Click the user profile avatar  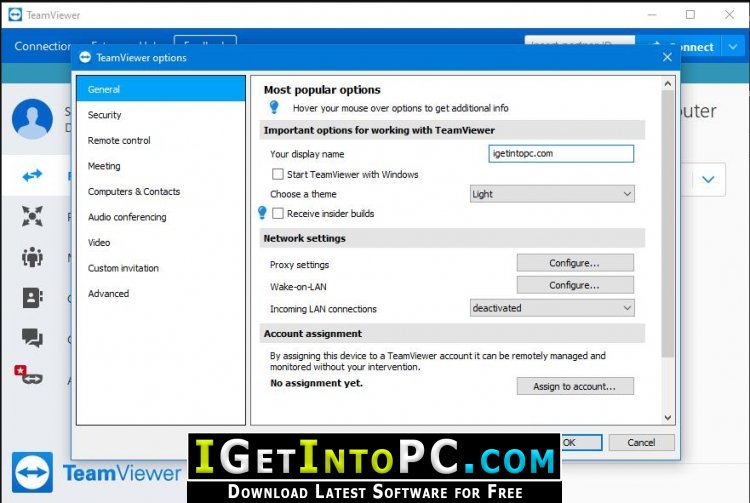coord(32,119)
